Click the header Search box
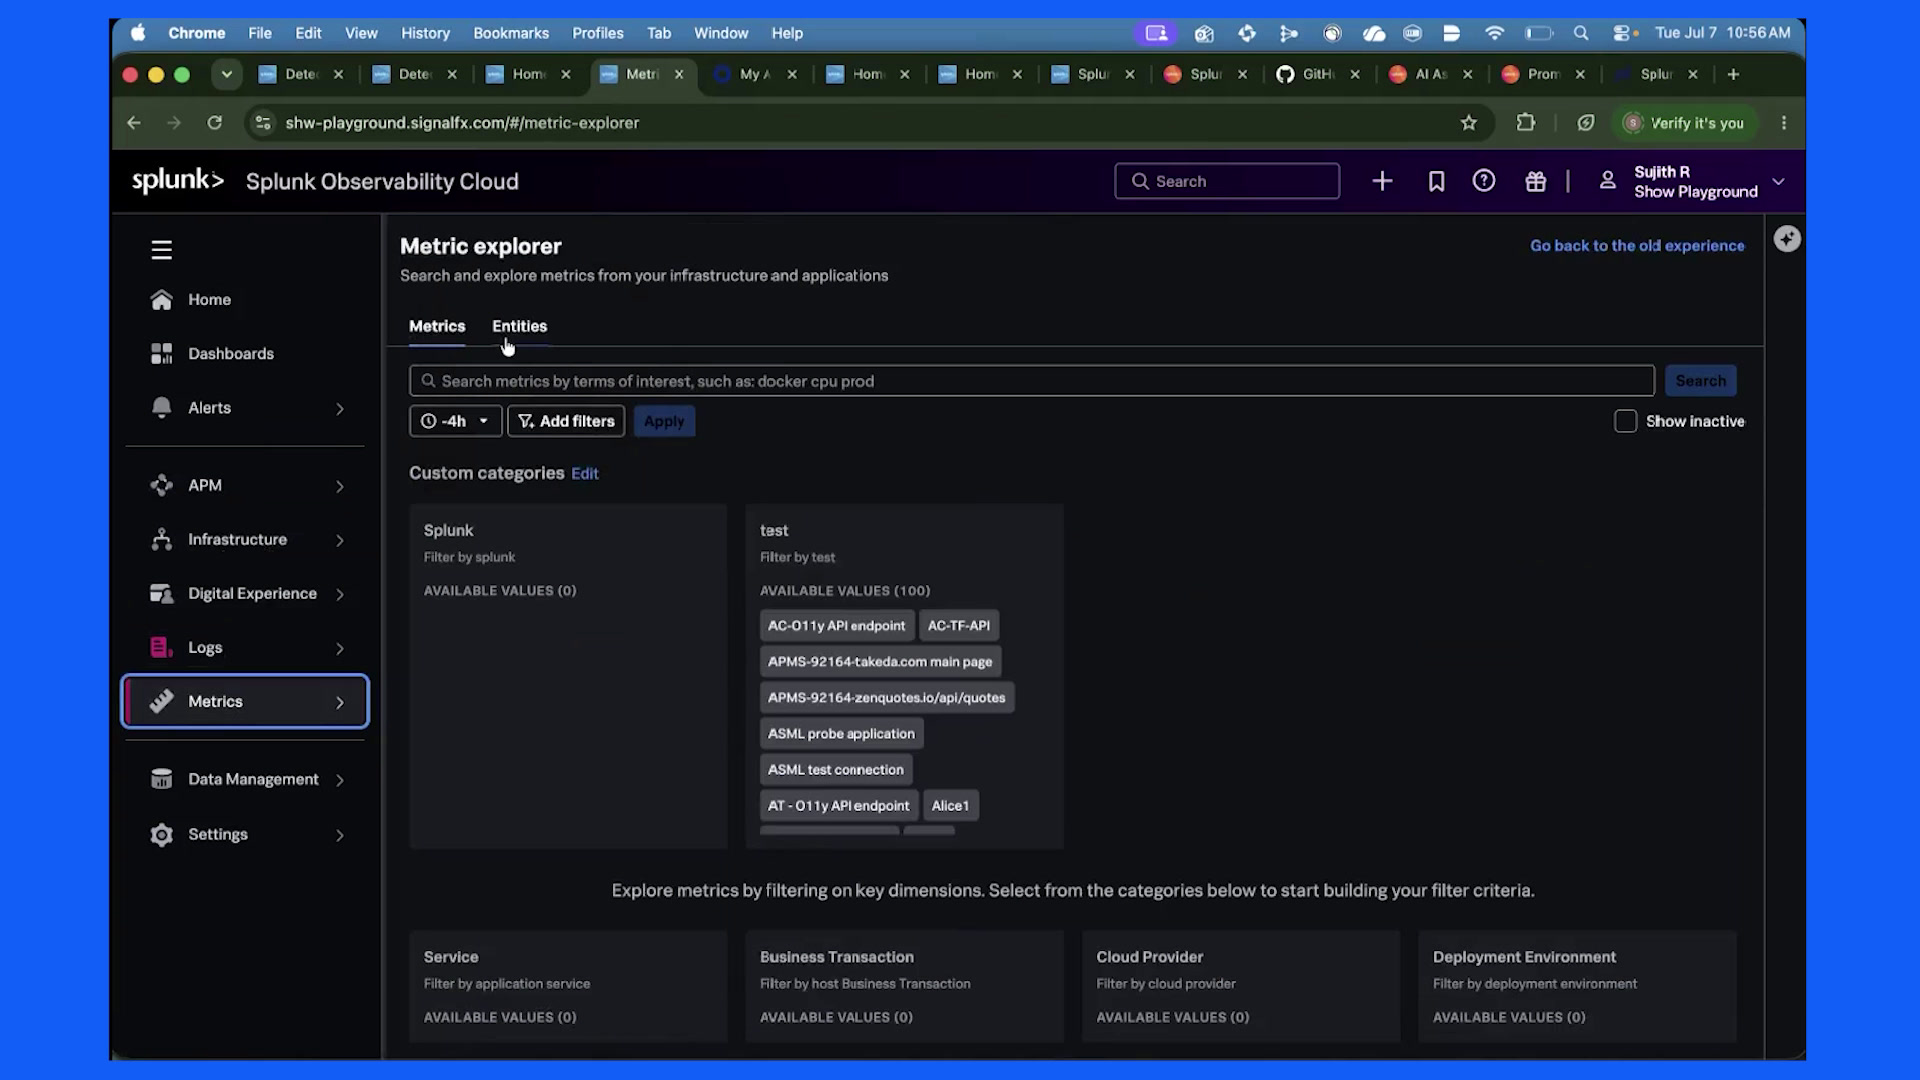Viewport: 1920px width, 1080px height. tap(1227, 181)
